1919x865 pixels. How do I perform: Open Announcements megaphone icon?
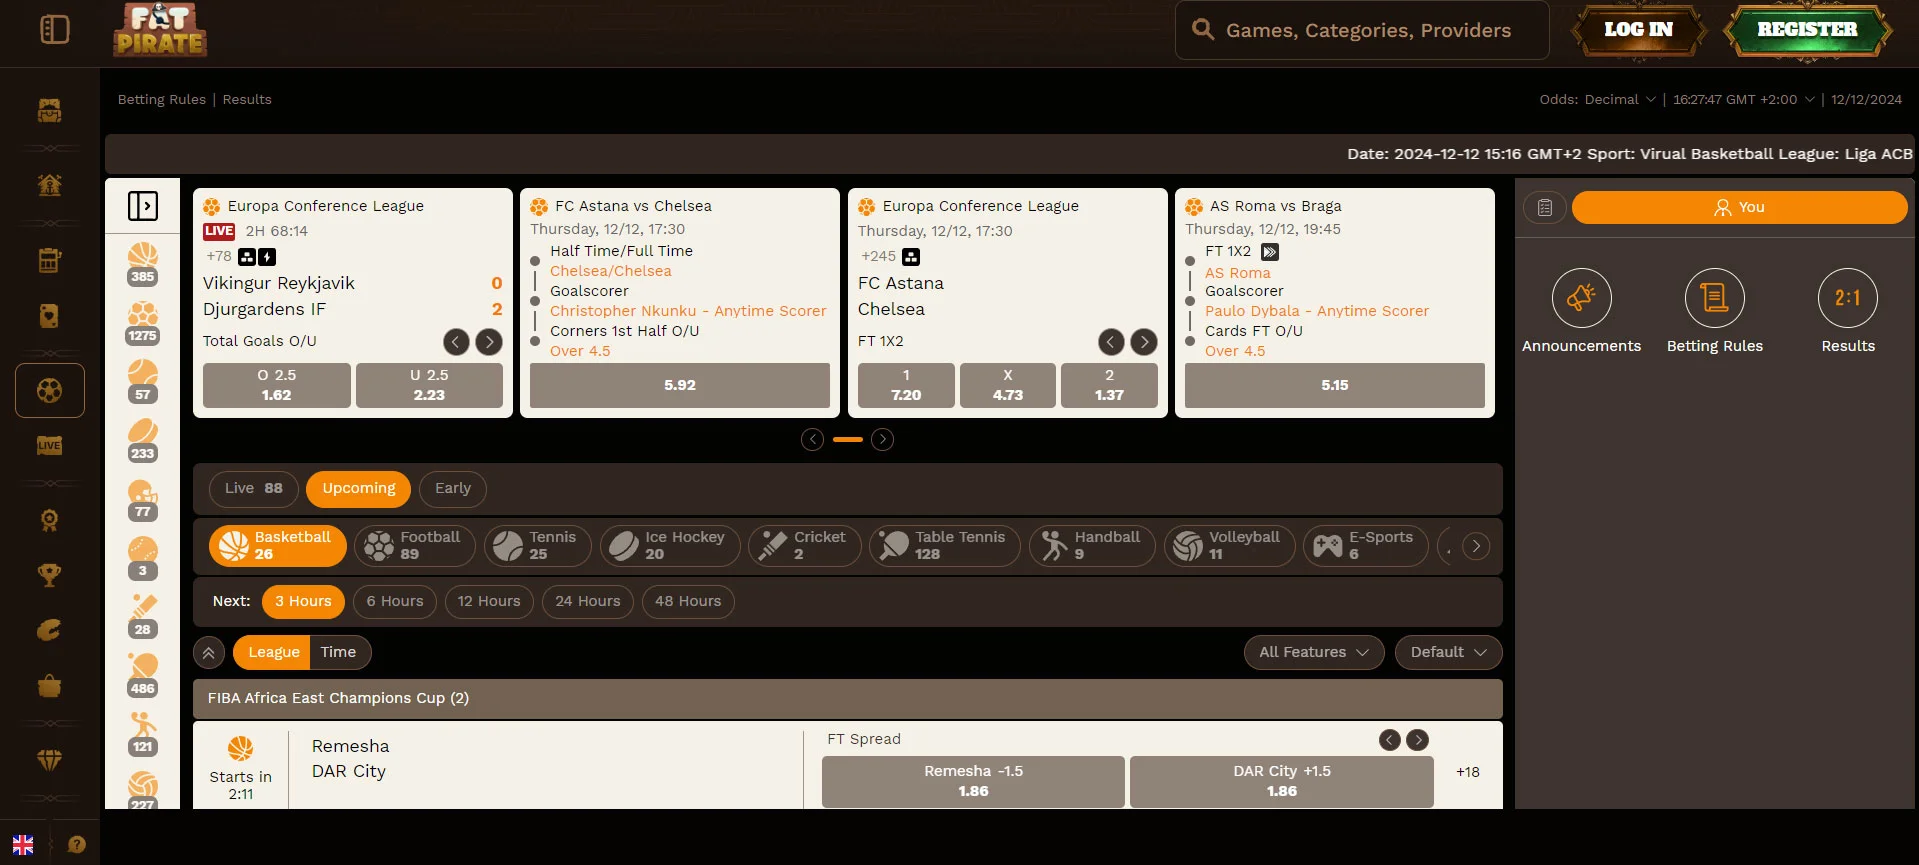1581,298
